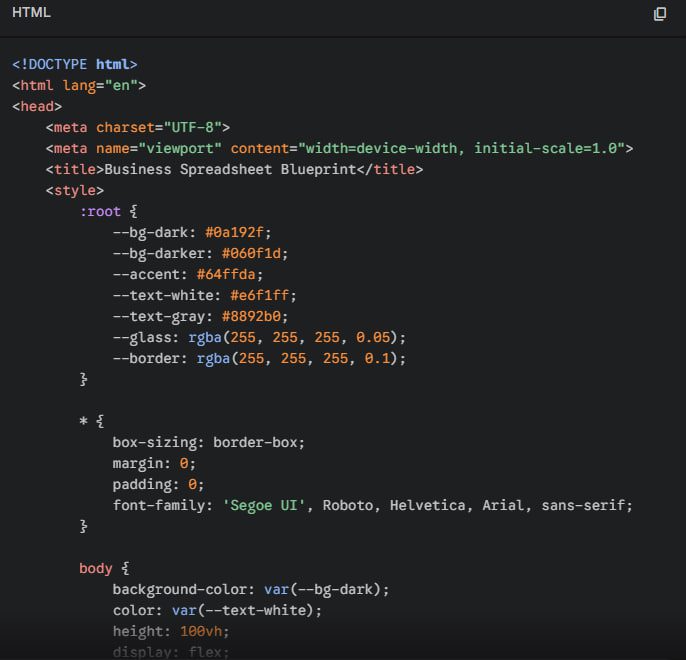The image size is (686, 660).
Task: Click the html lang="en" tag
Action: 79,85
